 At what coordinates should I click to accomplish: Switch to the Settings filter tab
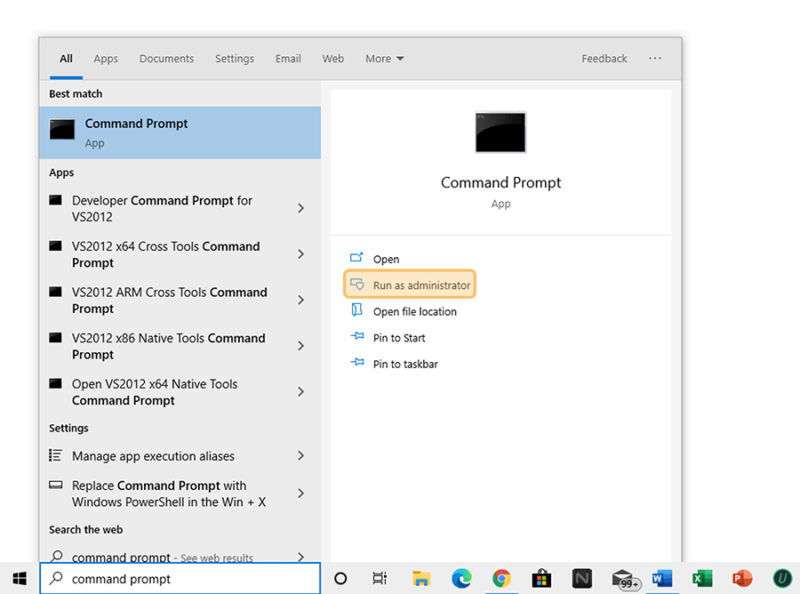[x=235, y=59]
